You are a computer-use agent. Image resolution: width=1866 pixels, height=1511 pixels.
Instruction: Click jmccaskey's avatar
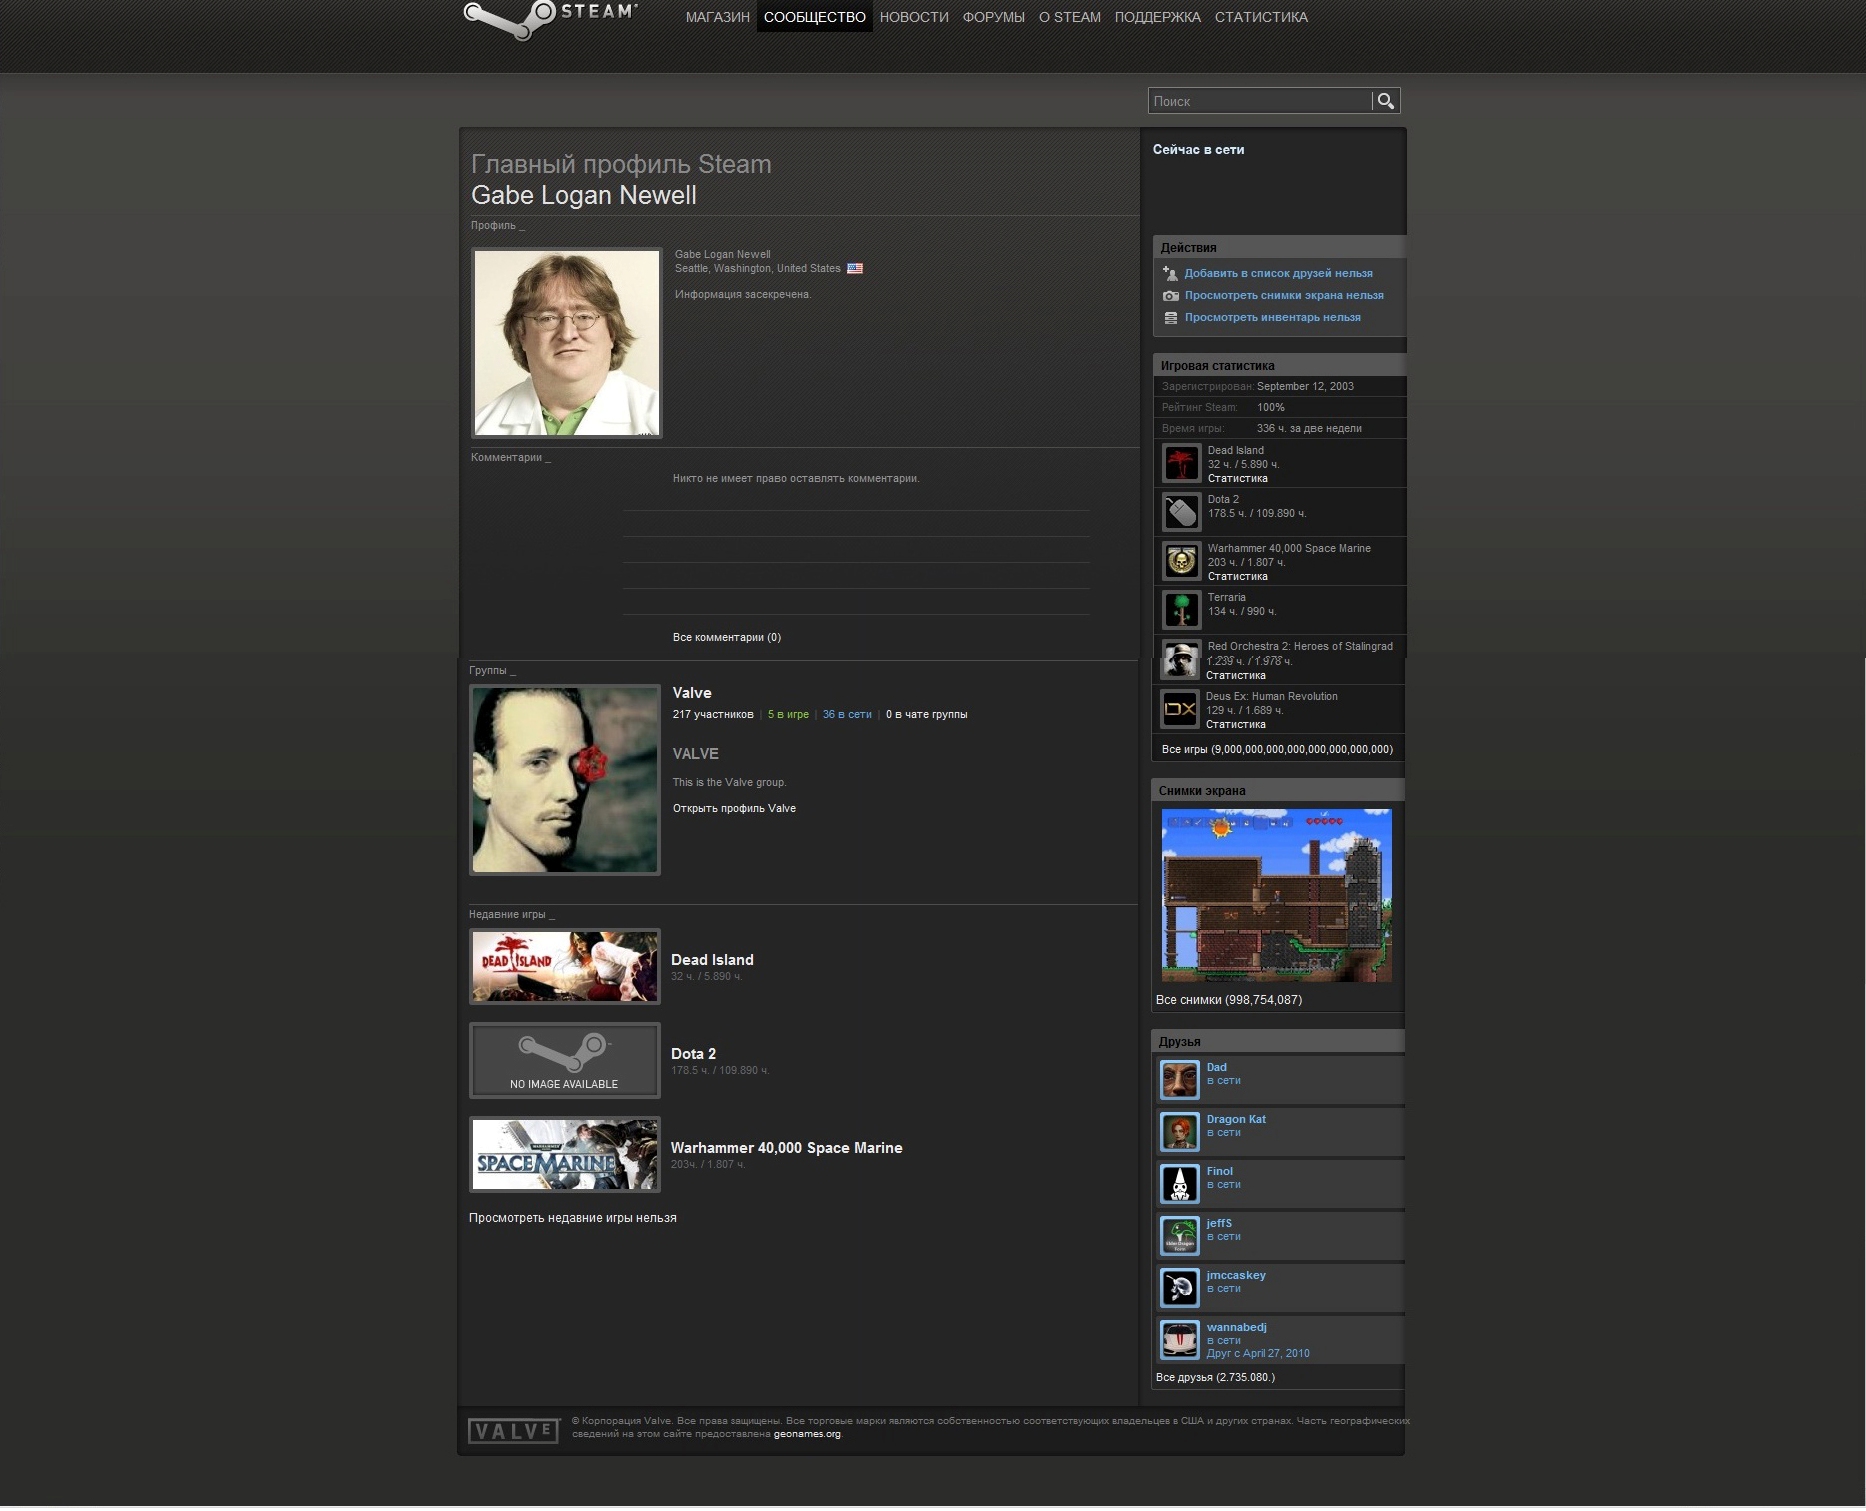point(1179,1288)
